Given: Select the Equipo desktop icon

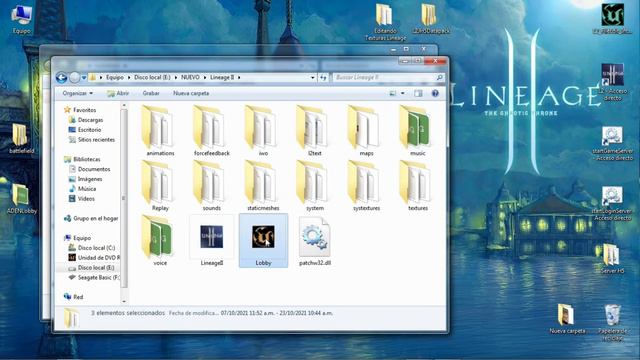Looking at the screenshot, I should pos(21,20).
